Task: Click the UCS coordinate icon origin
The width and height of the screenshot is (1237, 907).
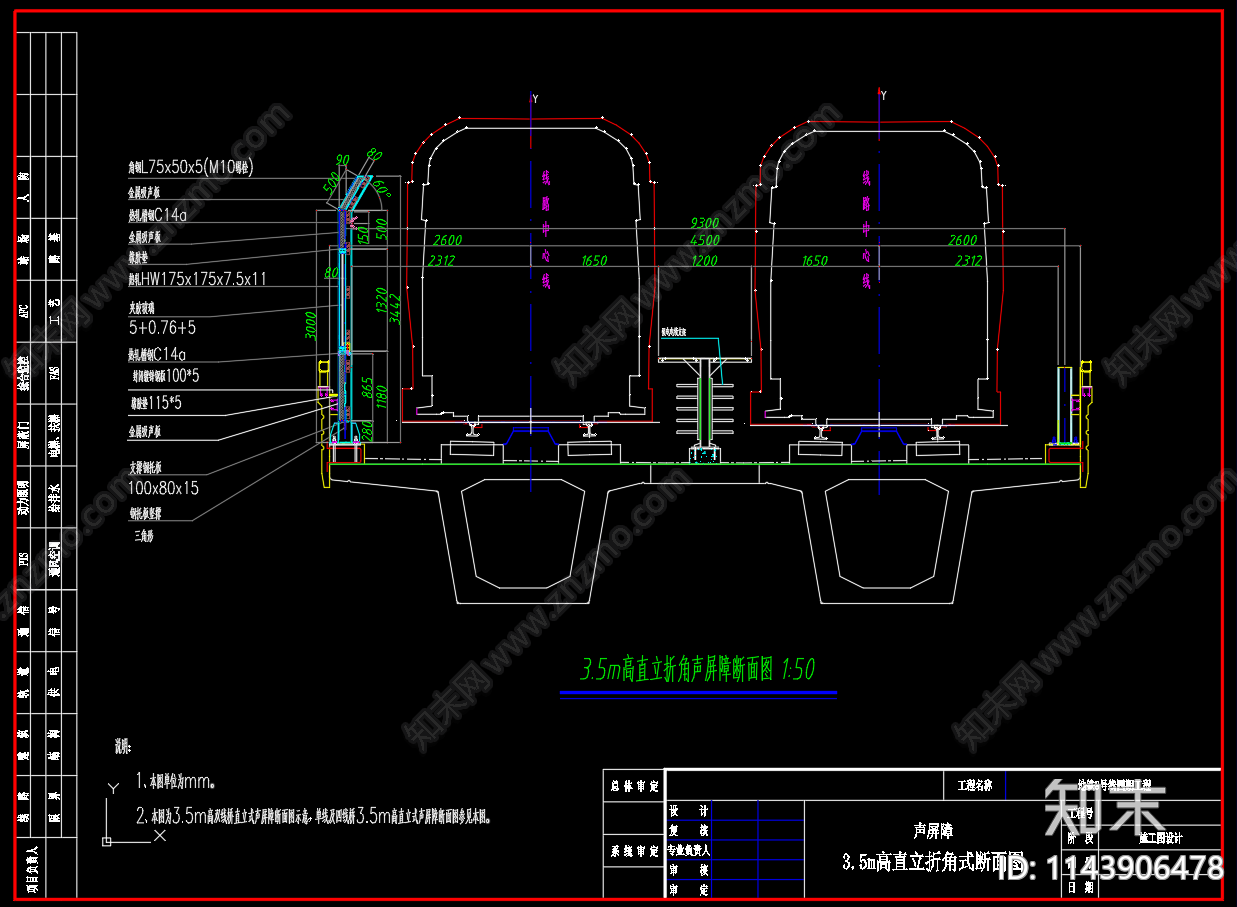Action: pos(106,841)
